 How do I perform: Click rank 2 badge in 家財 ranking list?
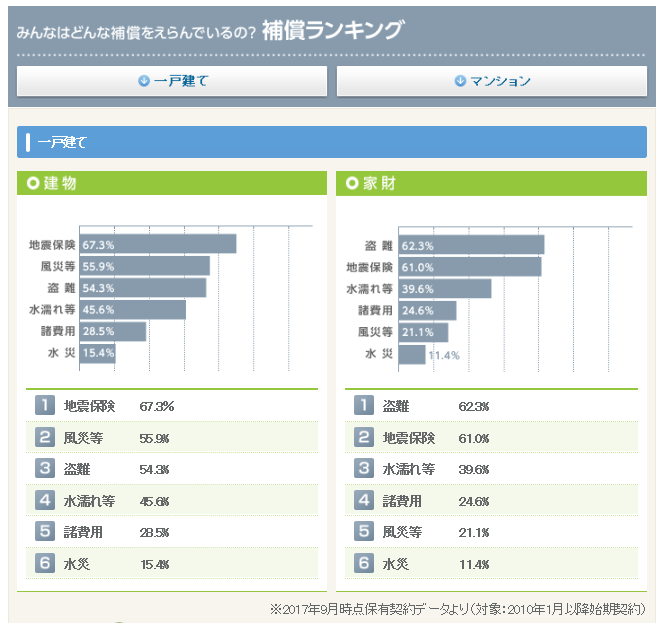coord(364,437)
